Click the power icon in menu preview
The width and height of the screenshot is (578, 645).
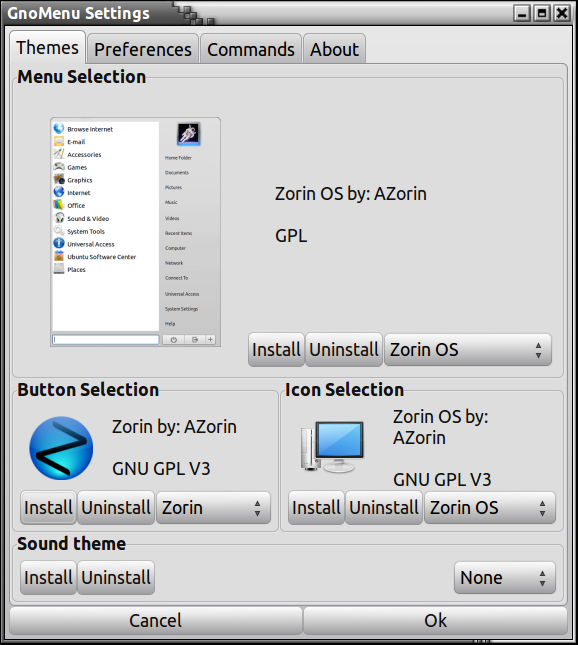[x=174, y=339]
